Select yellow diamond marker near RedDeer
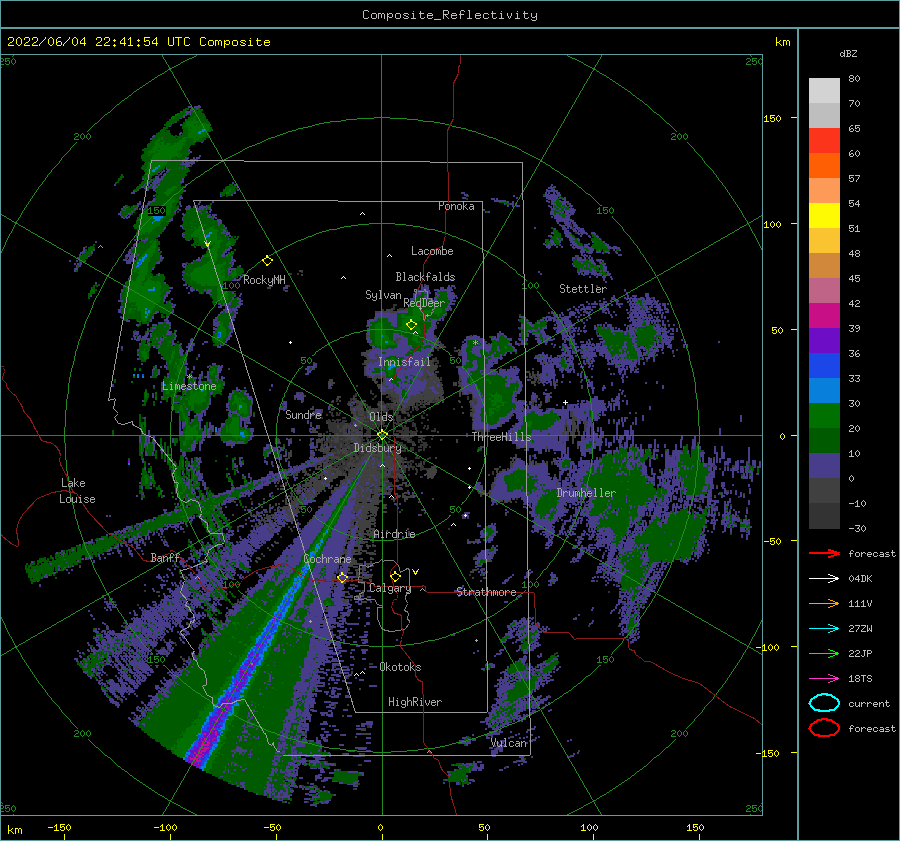 [411, 325]
